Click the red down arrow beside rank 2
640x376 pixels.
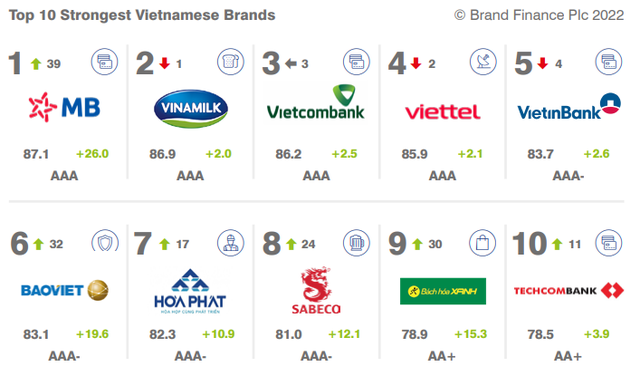pos(164,63)
